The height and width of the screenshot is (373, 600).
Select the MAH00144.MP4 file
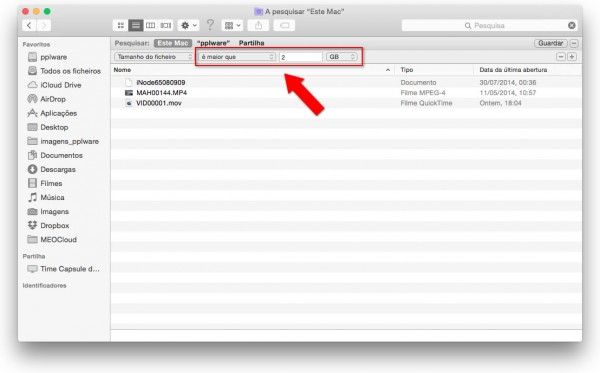pos(161,93)
